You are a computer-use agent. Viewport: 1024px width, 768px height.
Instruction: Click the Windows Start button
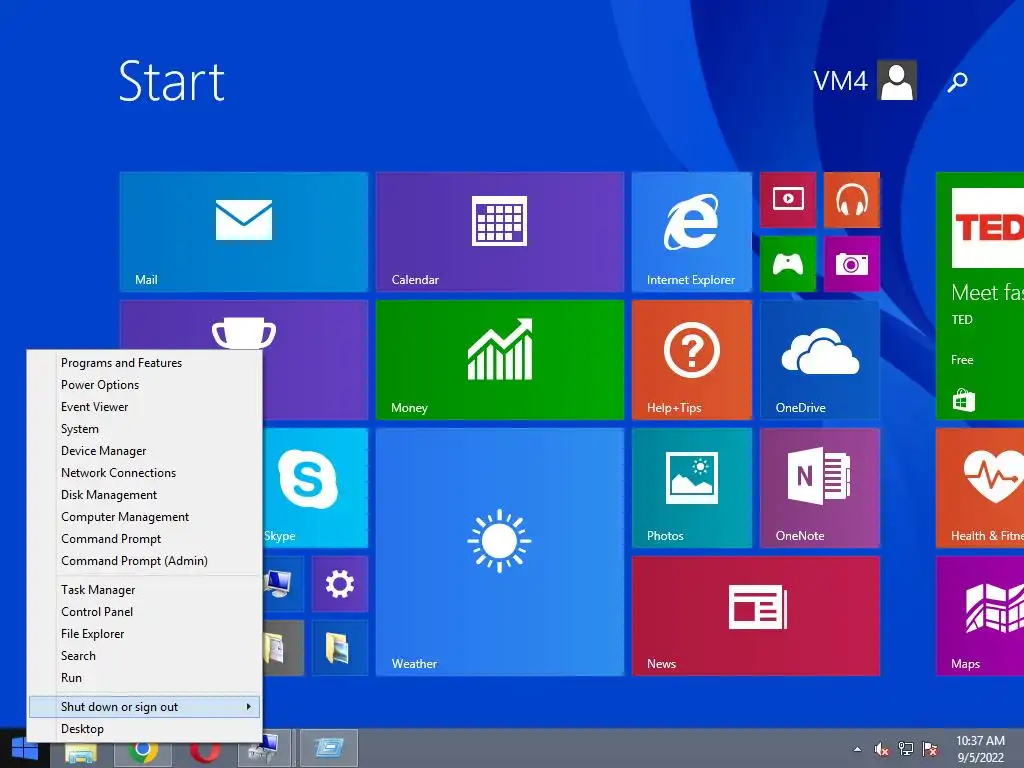[24, 748]
